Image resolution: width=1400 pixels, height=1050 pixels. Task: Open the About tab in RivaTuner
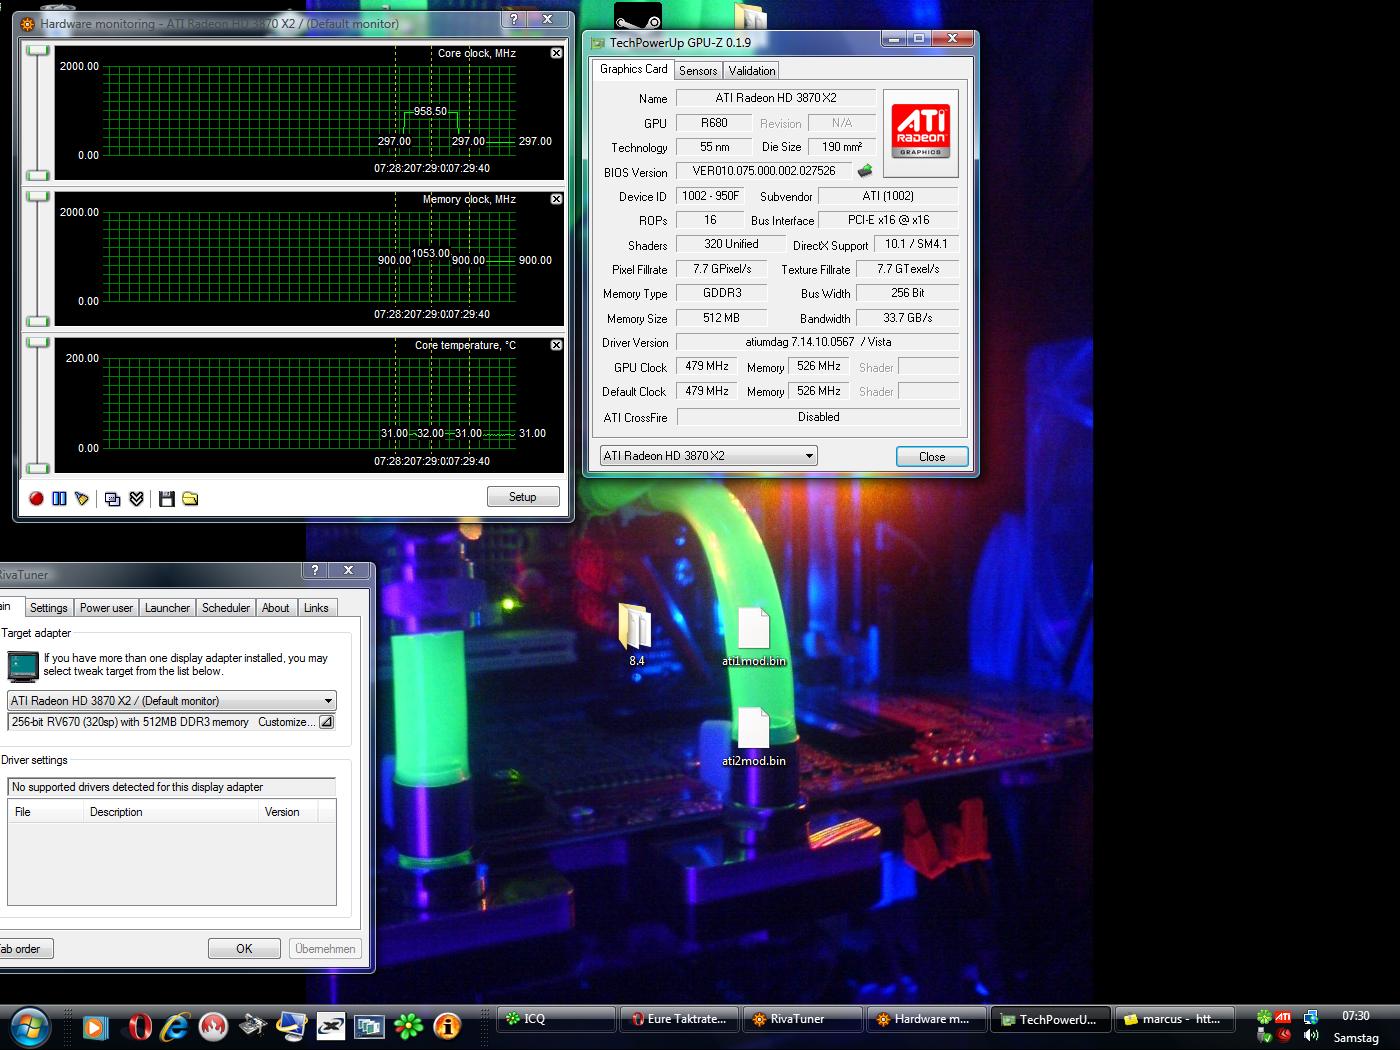tap(276, 608)
